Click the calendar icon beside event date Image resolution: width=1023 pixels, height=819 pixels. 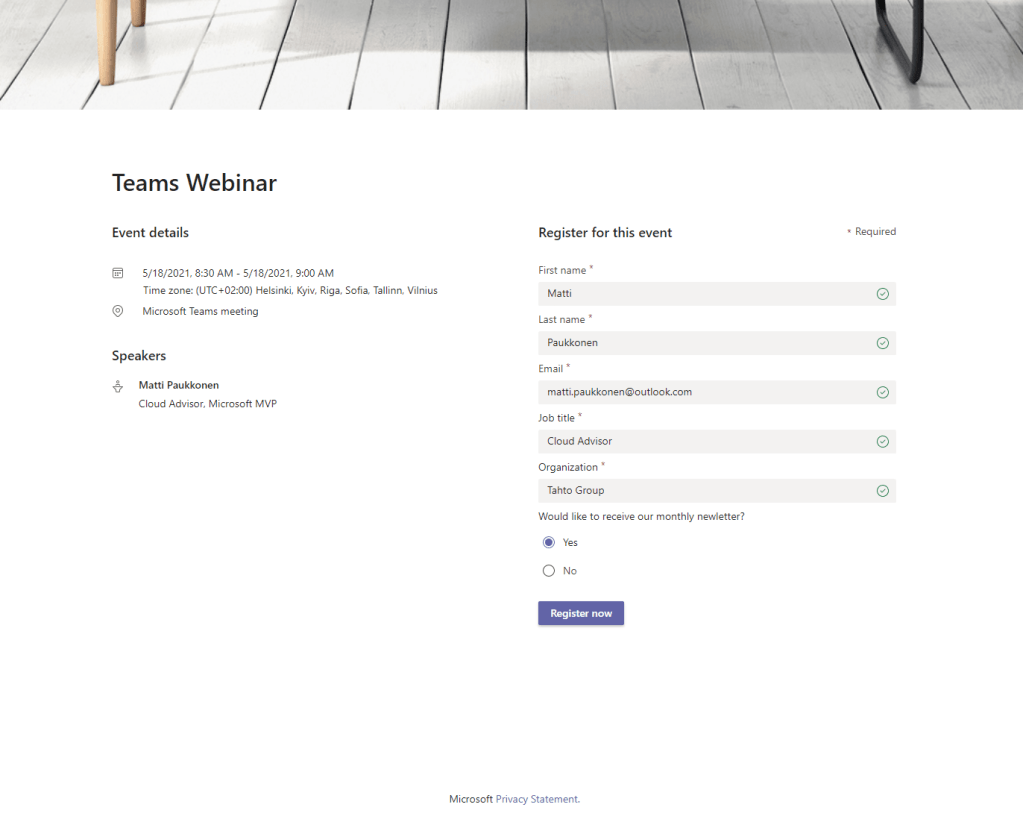[x=118, y=273]
